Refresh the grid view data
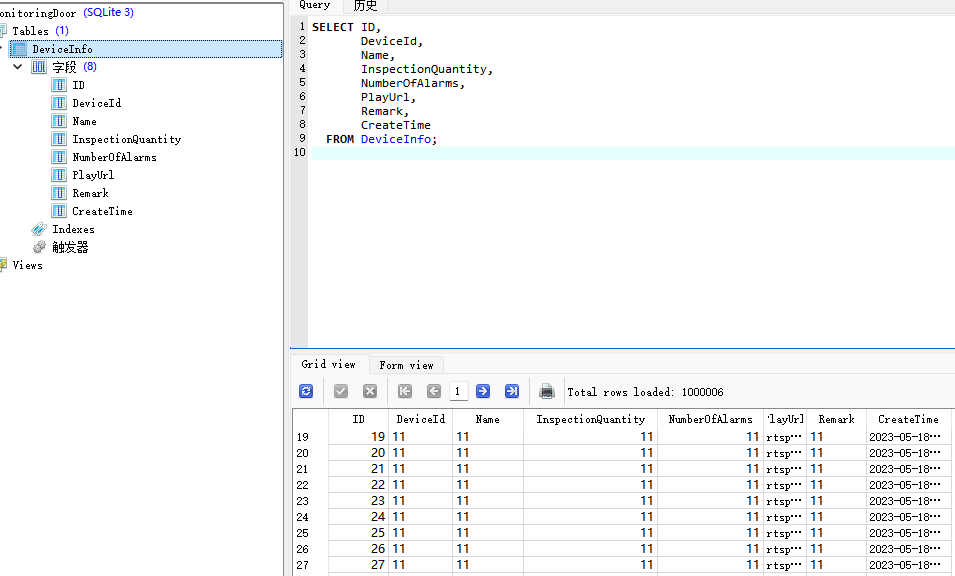Image resolution: width=955 pixels, height=576 pixels. pyautogui.click(x=306, y=392)
